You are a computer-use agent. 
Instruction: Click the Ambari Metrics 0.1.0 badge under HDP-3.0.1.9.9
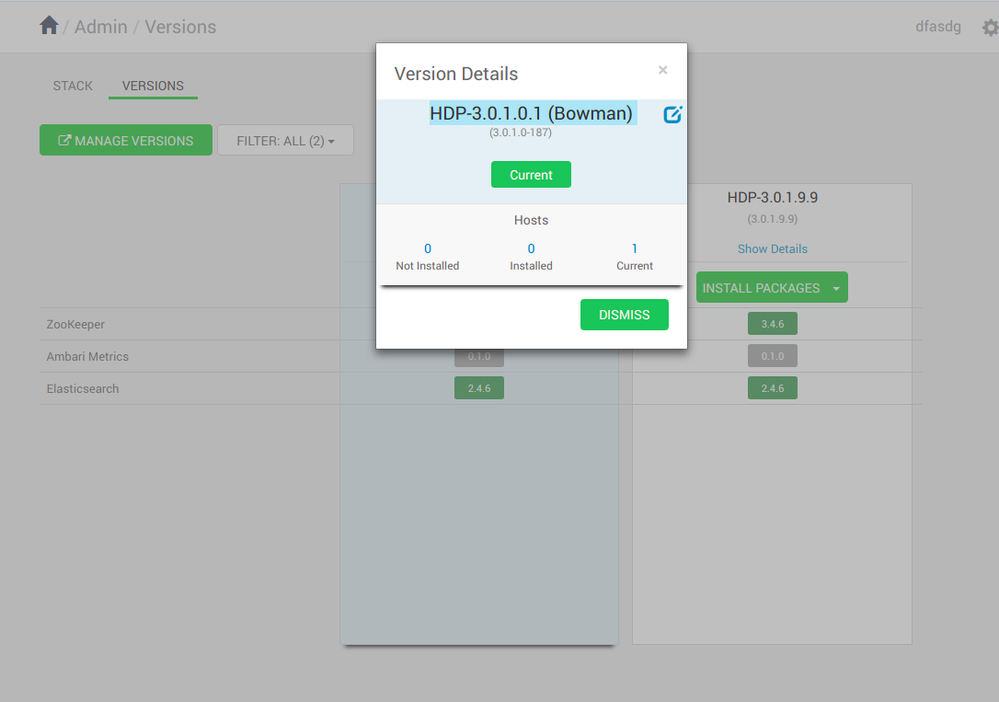[772, 356]
